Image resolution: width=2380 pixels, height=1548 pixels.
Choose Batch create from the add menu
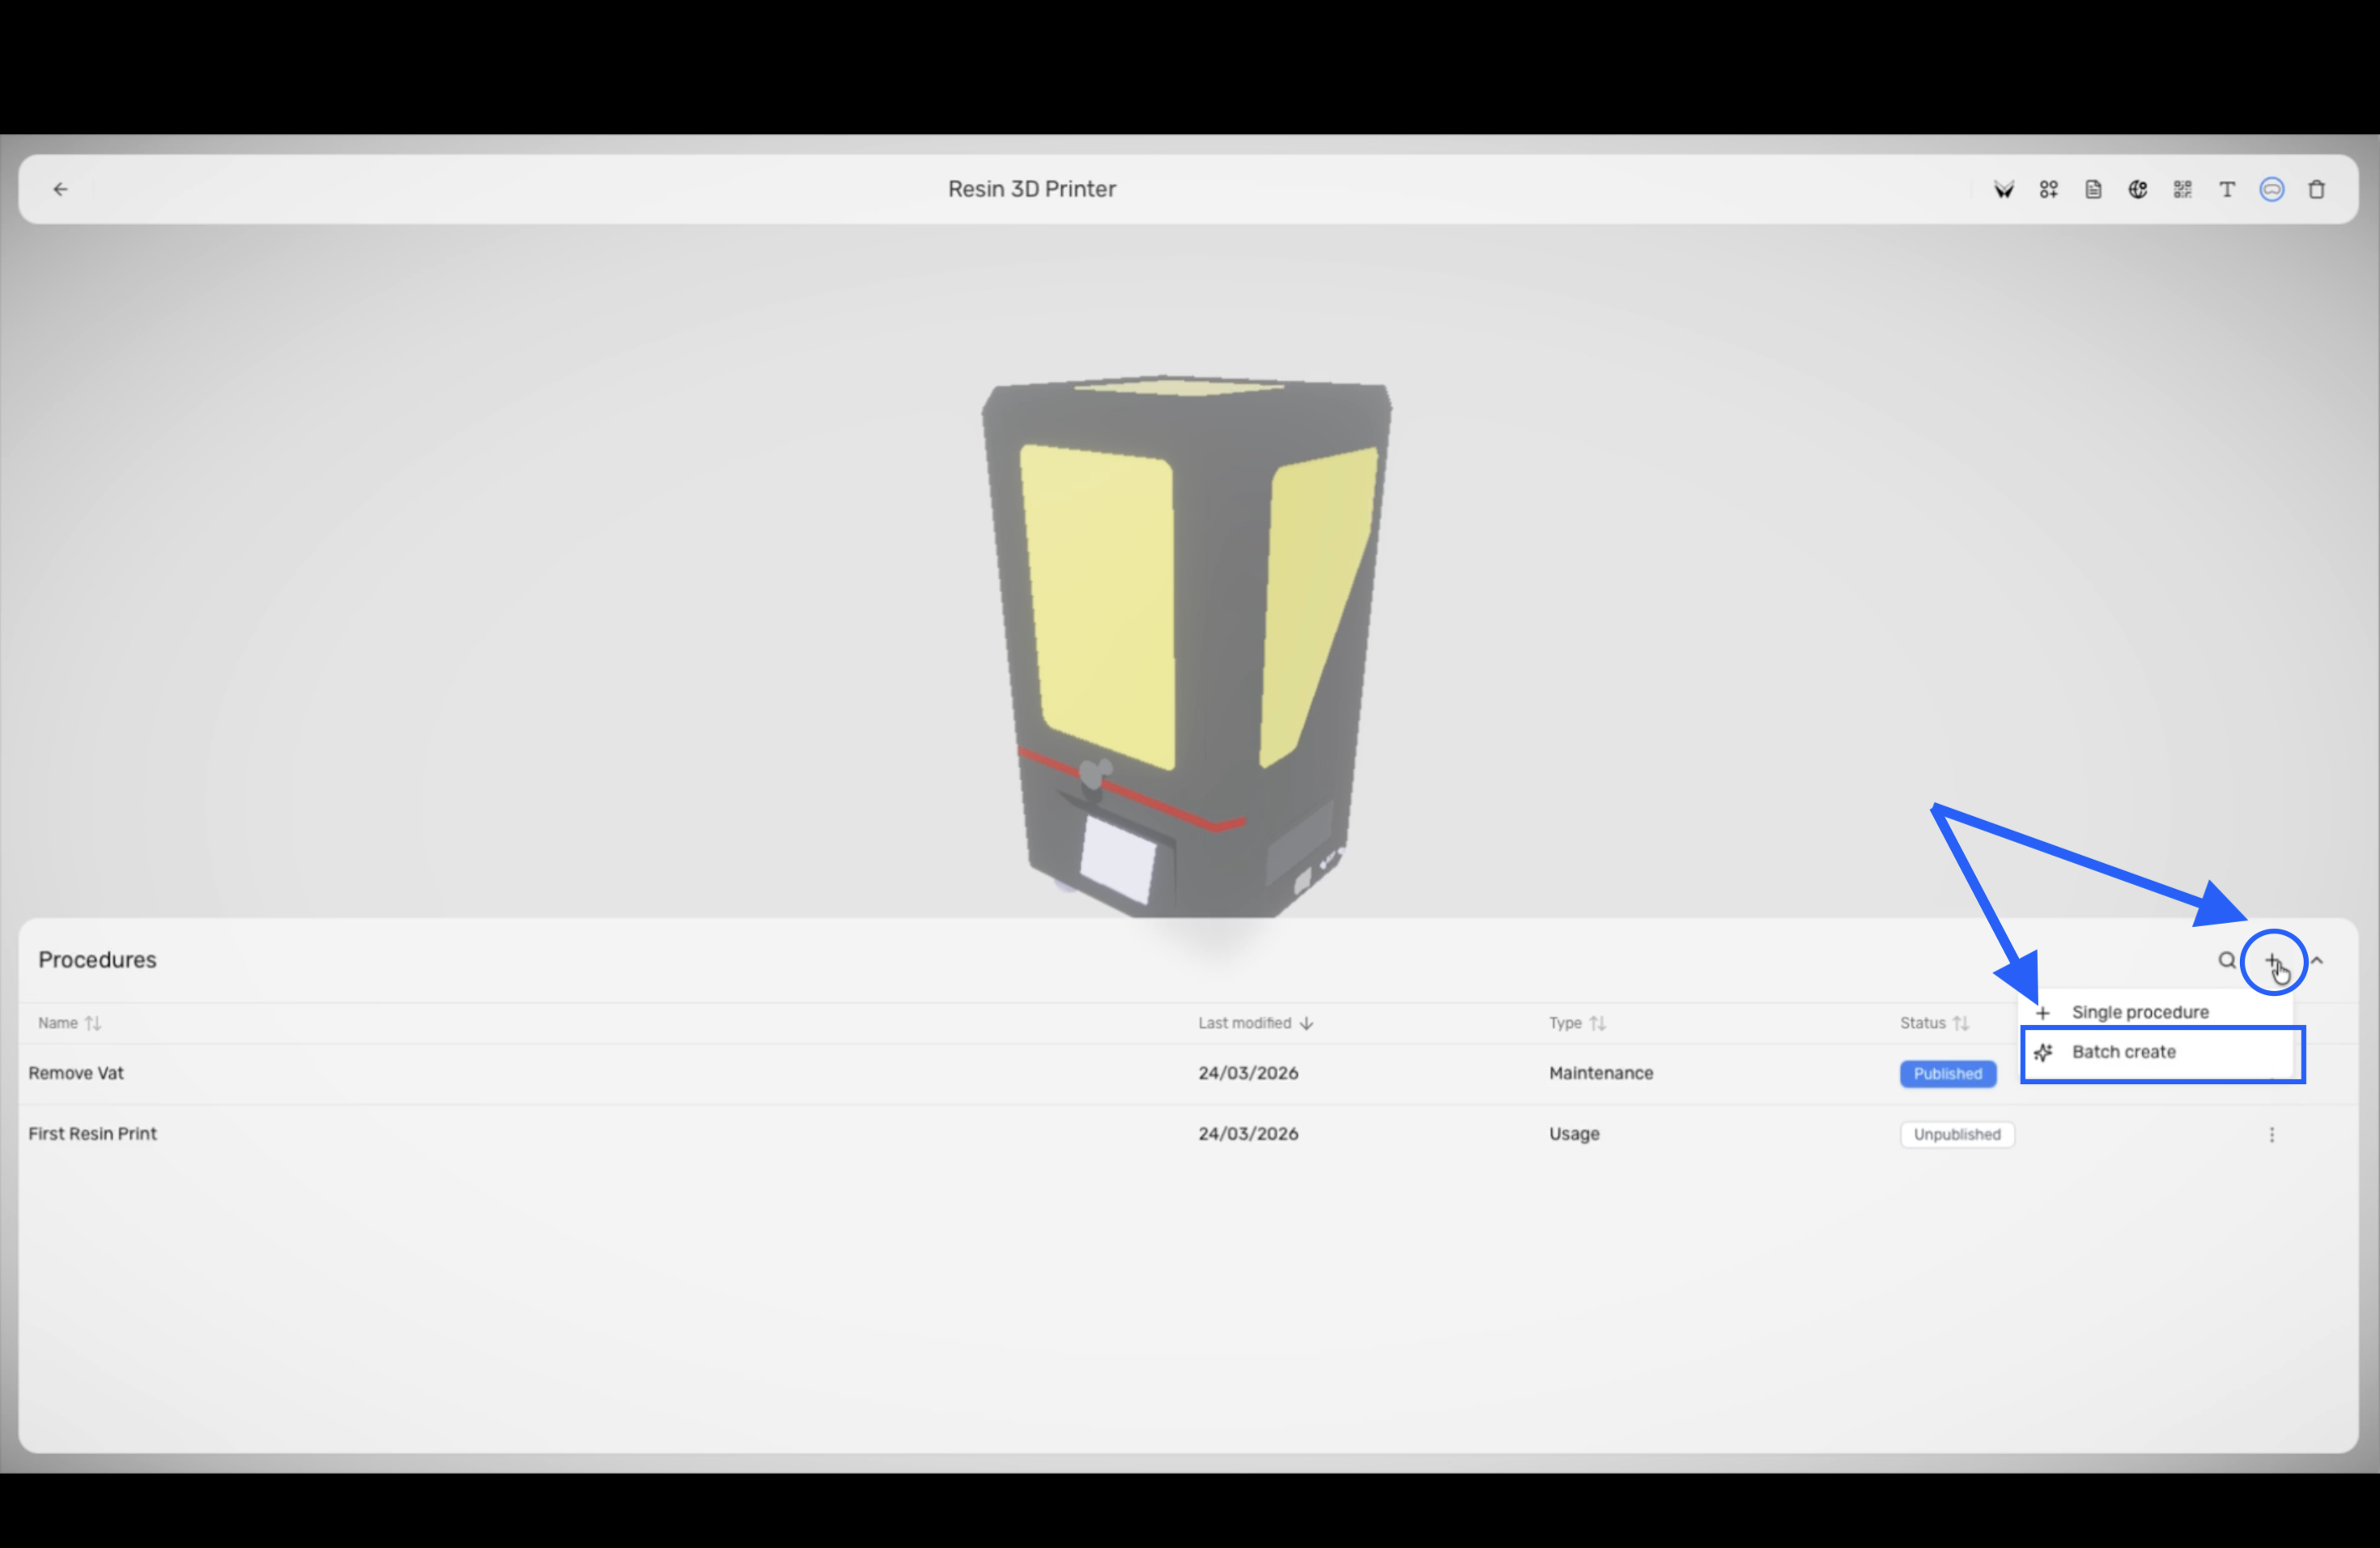[2156, 1052]
